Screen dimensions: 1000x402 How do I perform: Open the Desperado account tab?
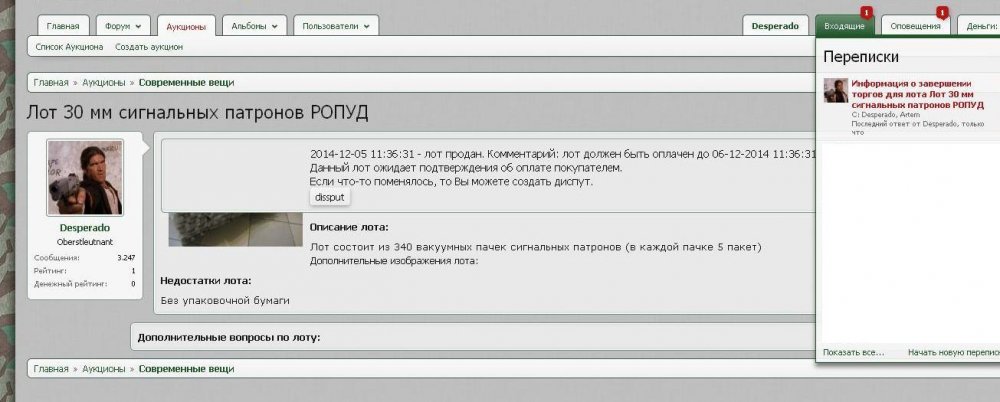point(775,26)
